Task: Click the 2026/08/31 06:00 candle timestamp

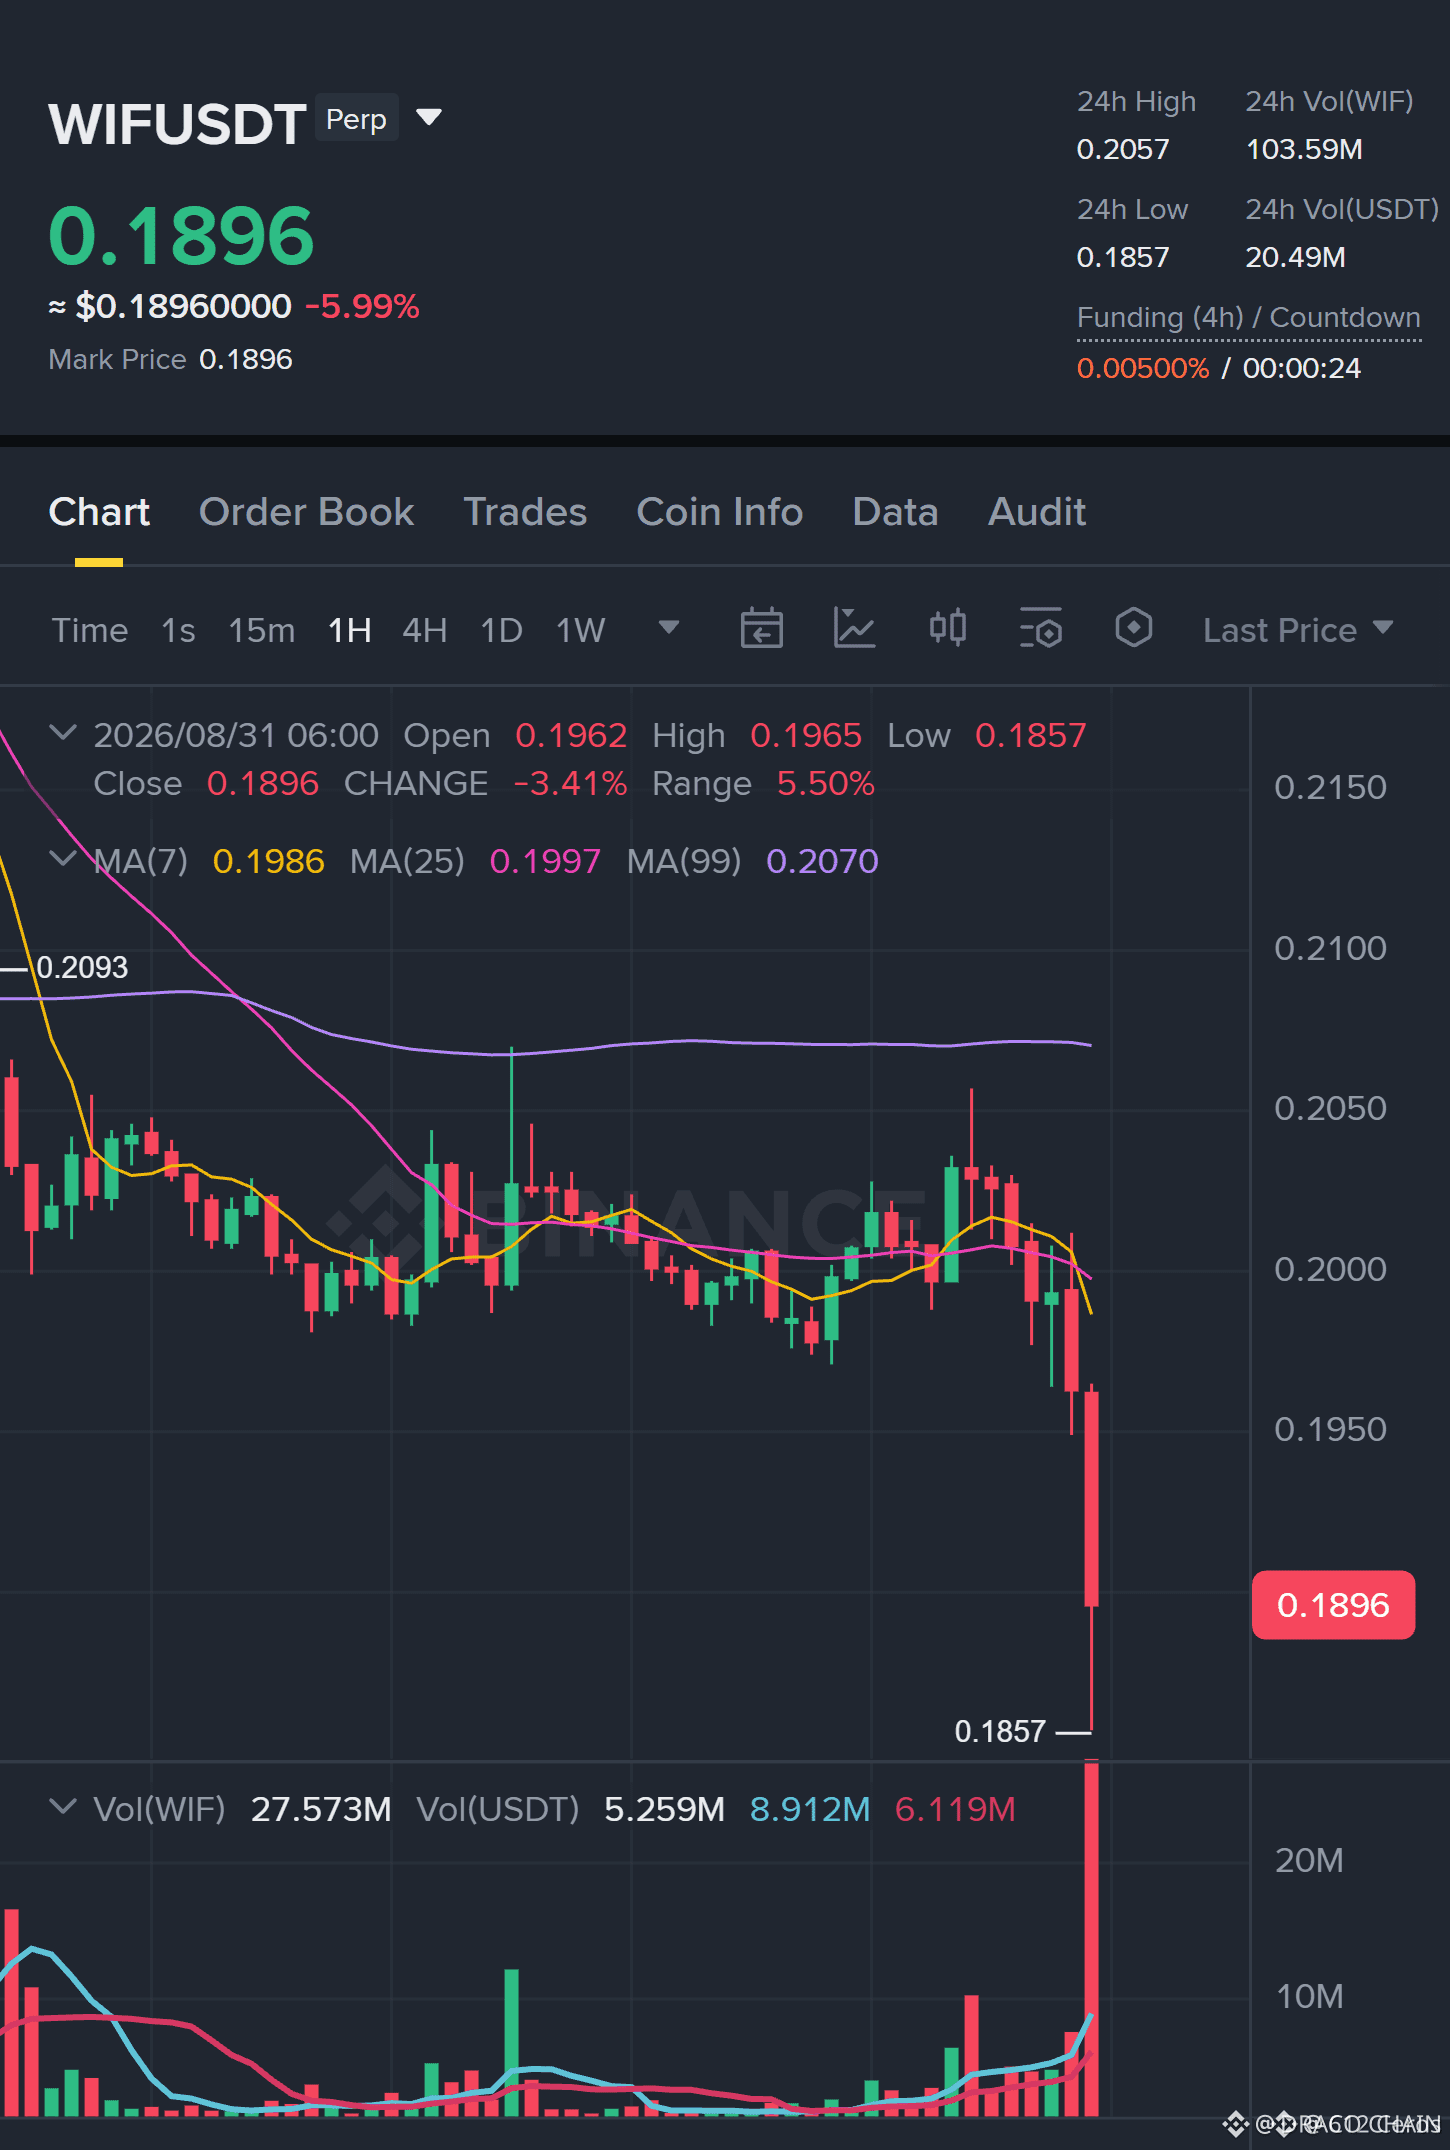Action: point(236,735)
